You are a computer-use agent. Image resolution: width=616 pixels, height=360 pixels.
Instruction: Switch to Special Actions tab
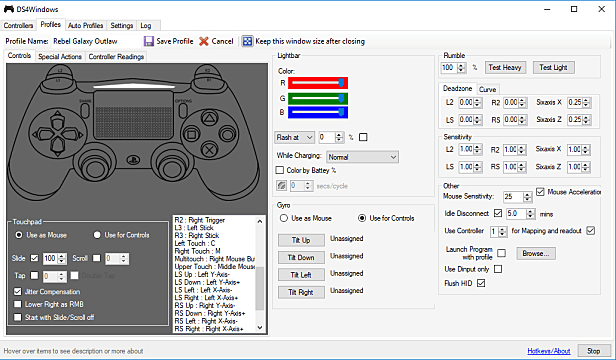pyautogui.click(x=60, y=57)
